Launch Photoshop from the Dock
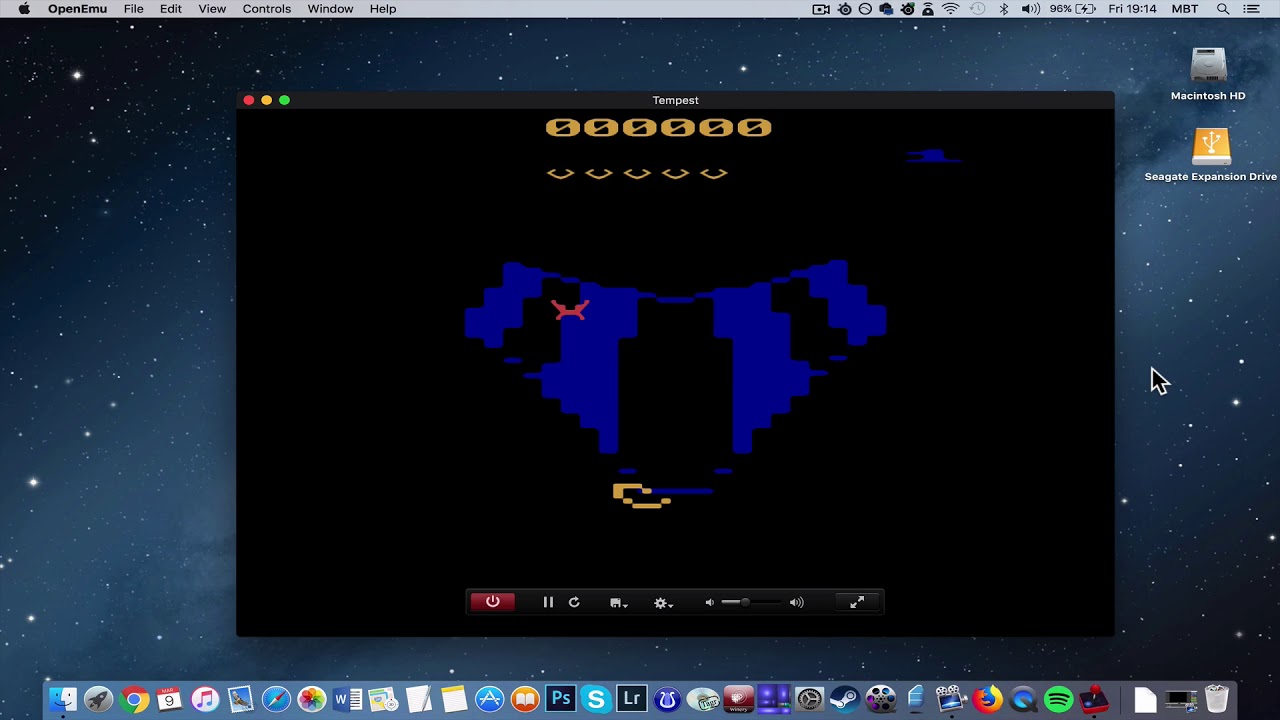Image resolution: width=1280 pixels, height=720 pixels. [561, 699]
